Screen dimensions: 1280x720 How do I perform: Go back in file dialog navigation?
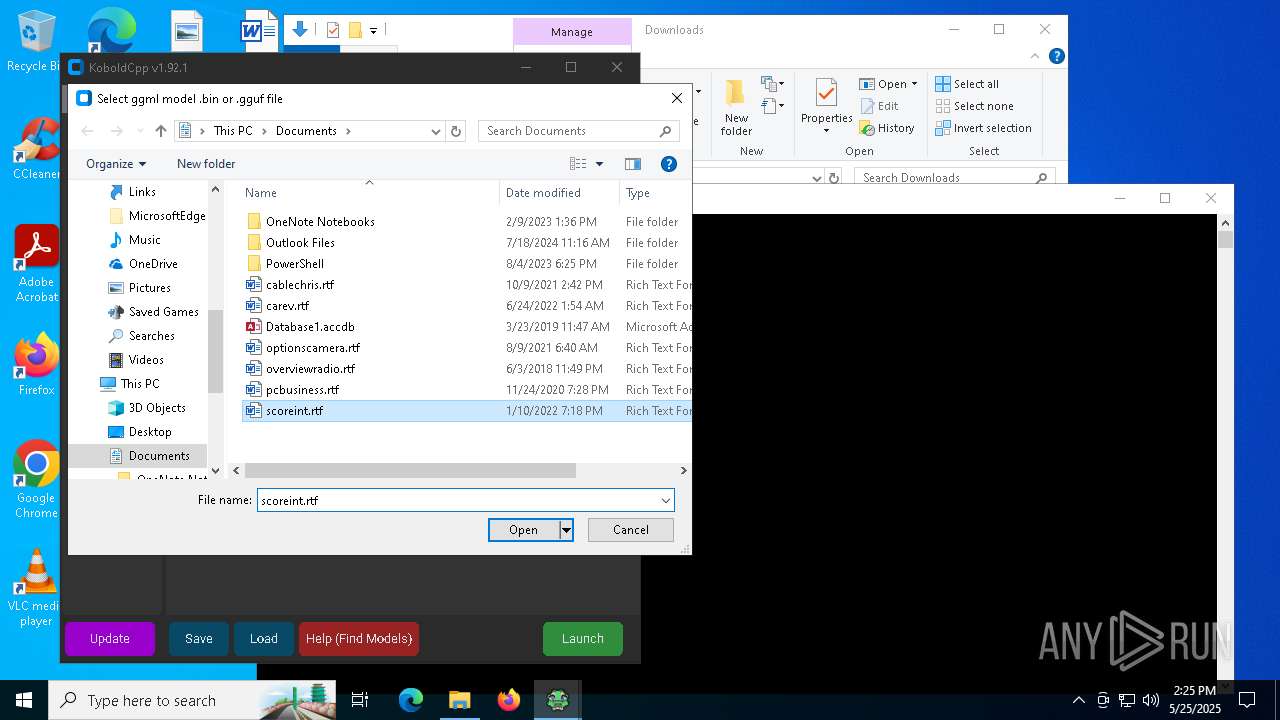coord(88,131)
